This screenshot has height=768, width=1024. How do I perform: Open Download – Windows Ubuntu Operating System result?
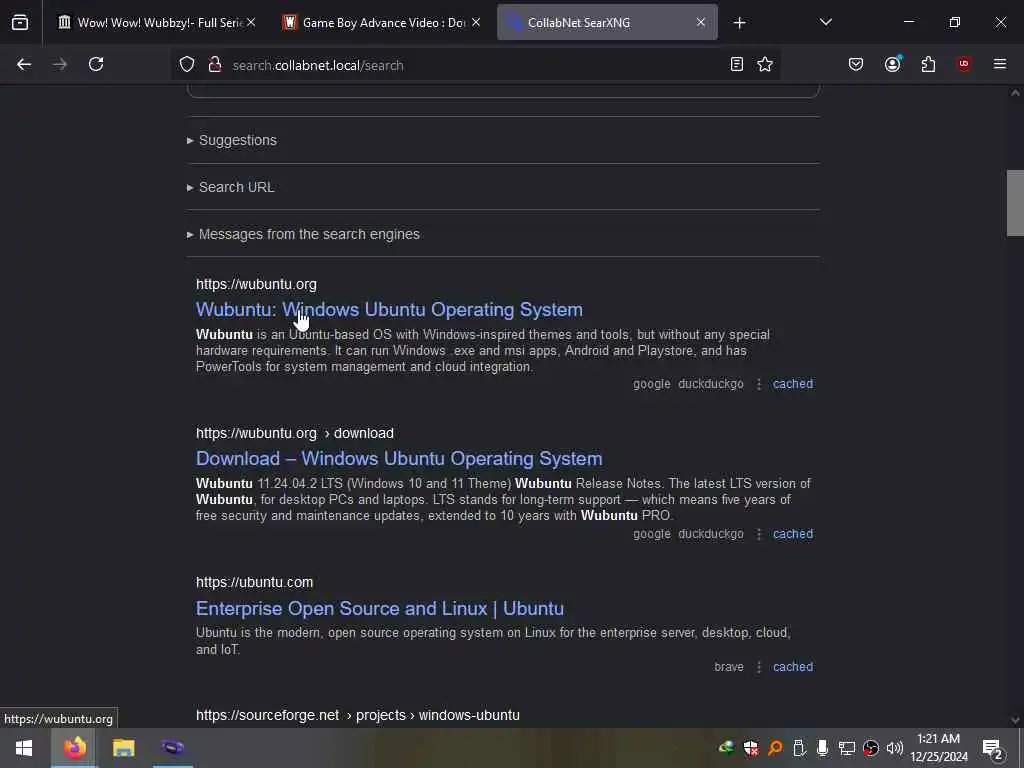(x=399, y=458)
